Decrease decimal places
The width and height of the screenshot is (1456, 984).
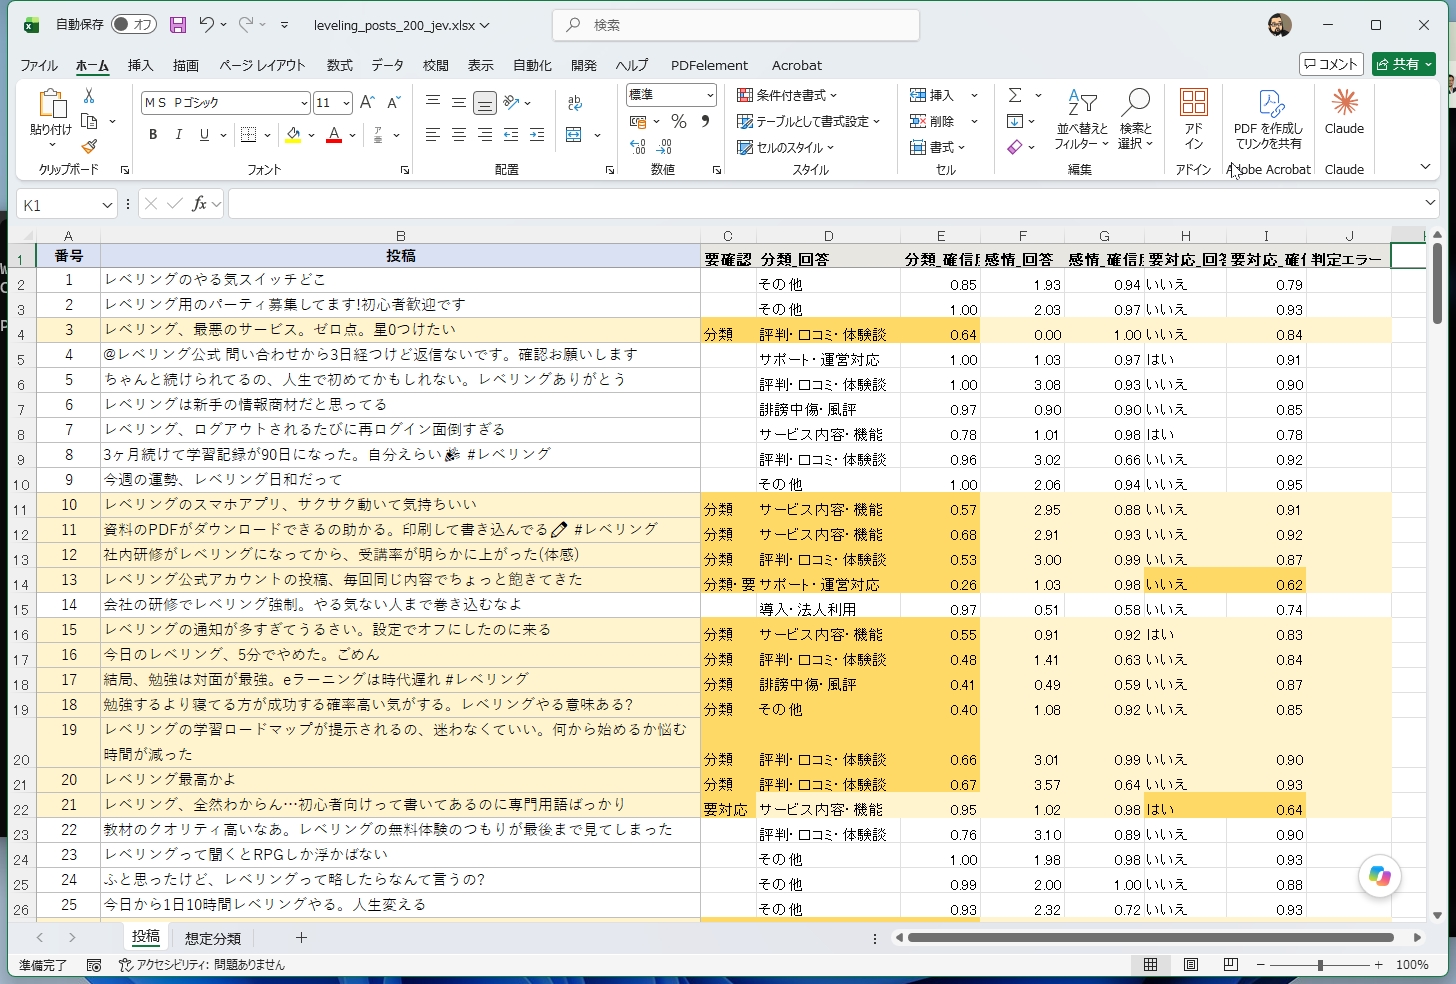point(664,147)
